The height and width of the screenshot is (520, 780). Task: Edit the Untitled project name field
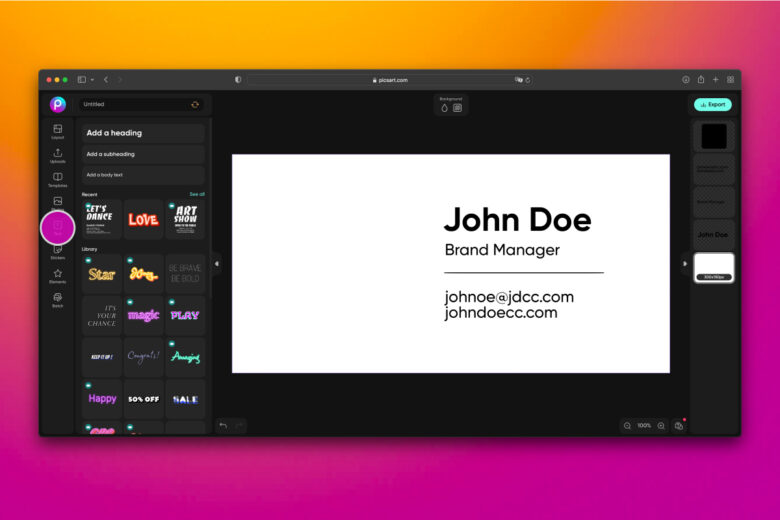(x=134, y=104)
